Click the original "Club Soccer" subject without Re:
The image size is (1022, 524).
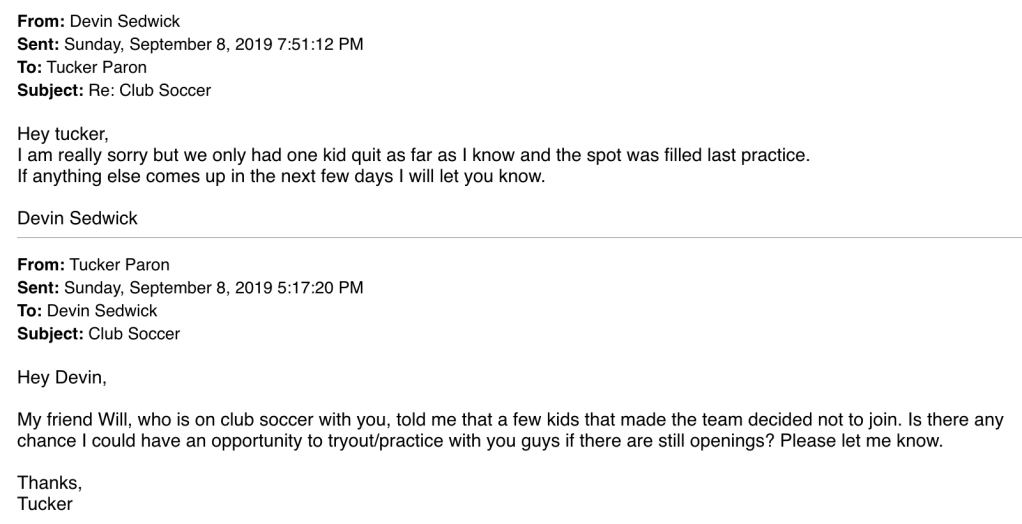click(134, 334)
